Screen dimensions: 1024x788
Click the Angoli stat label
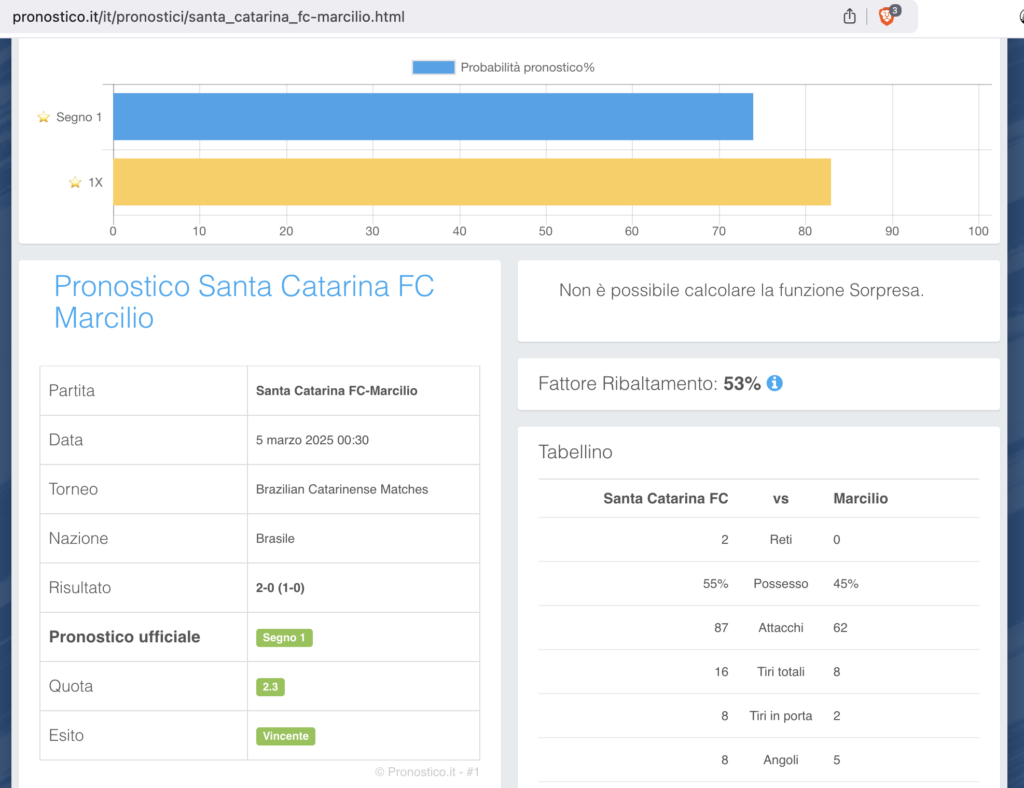tap(780, 760)
